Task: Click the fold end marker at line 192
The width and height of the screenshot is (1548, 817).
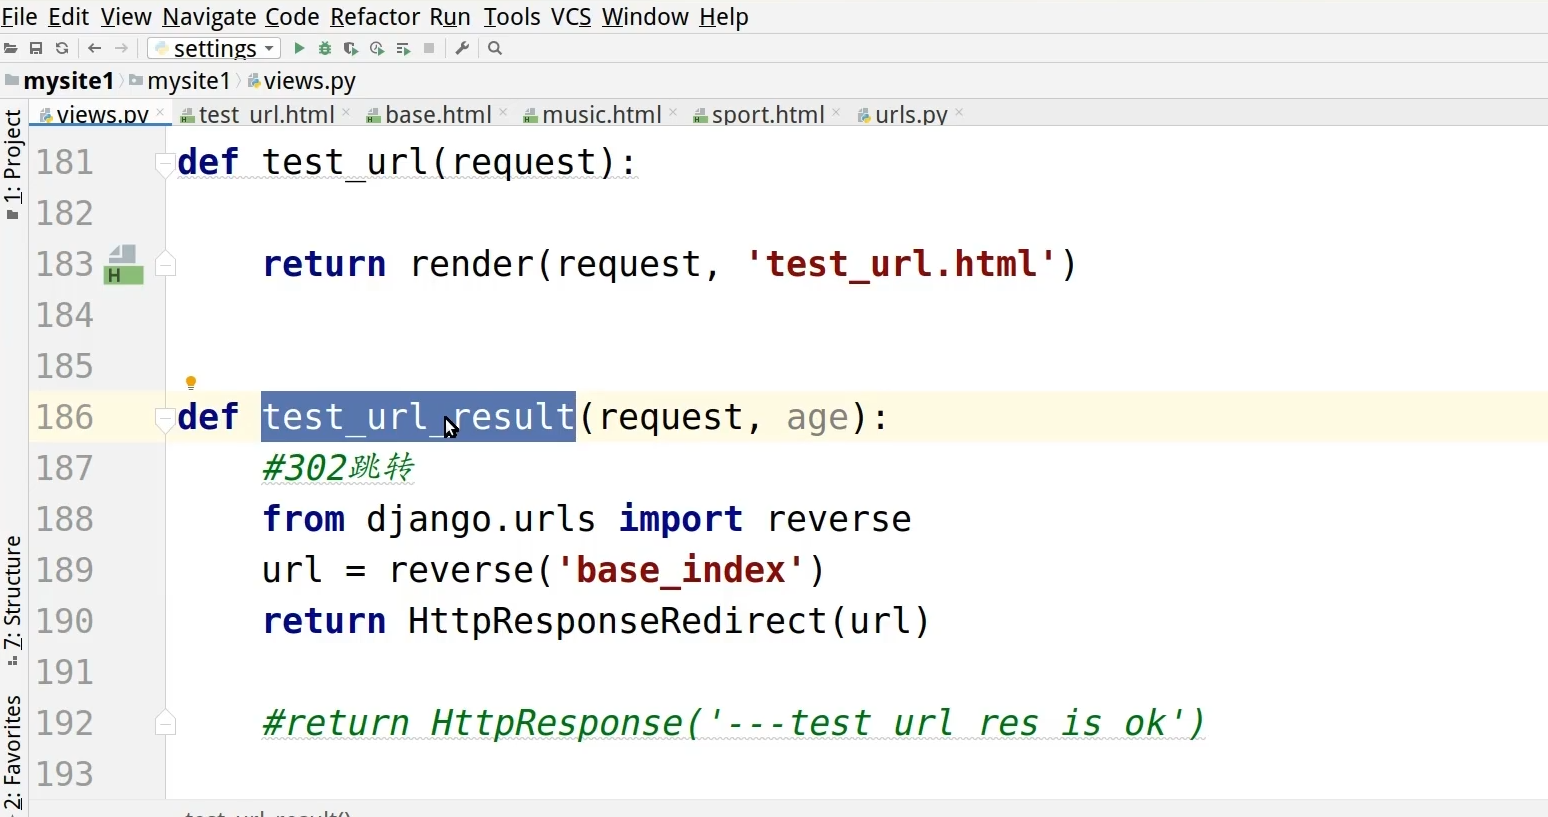Action: (x=165, y=723)
